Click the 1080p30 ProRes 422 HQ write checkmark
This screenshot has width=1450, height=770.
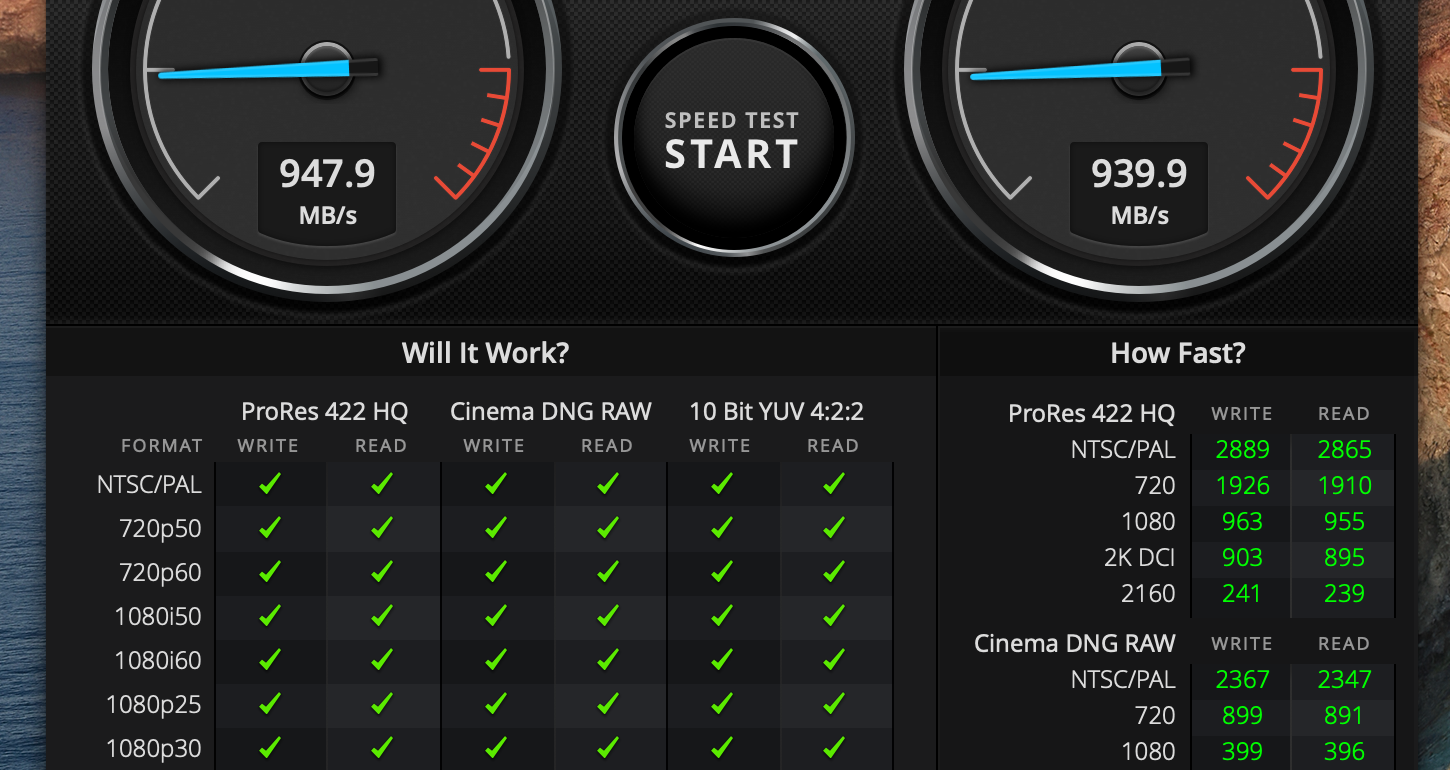point(270,749)
